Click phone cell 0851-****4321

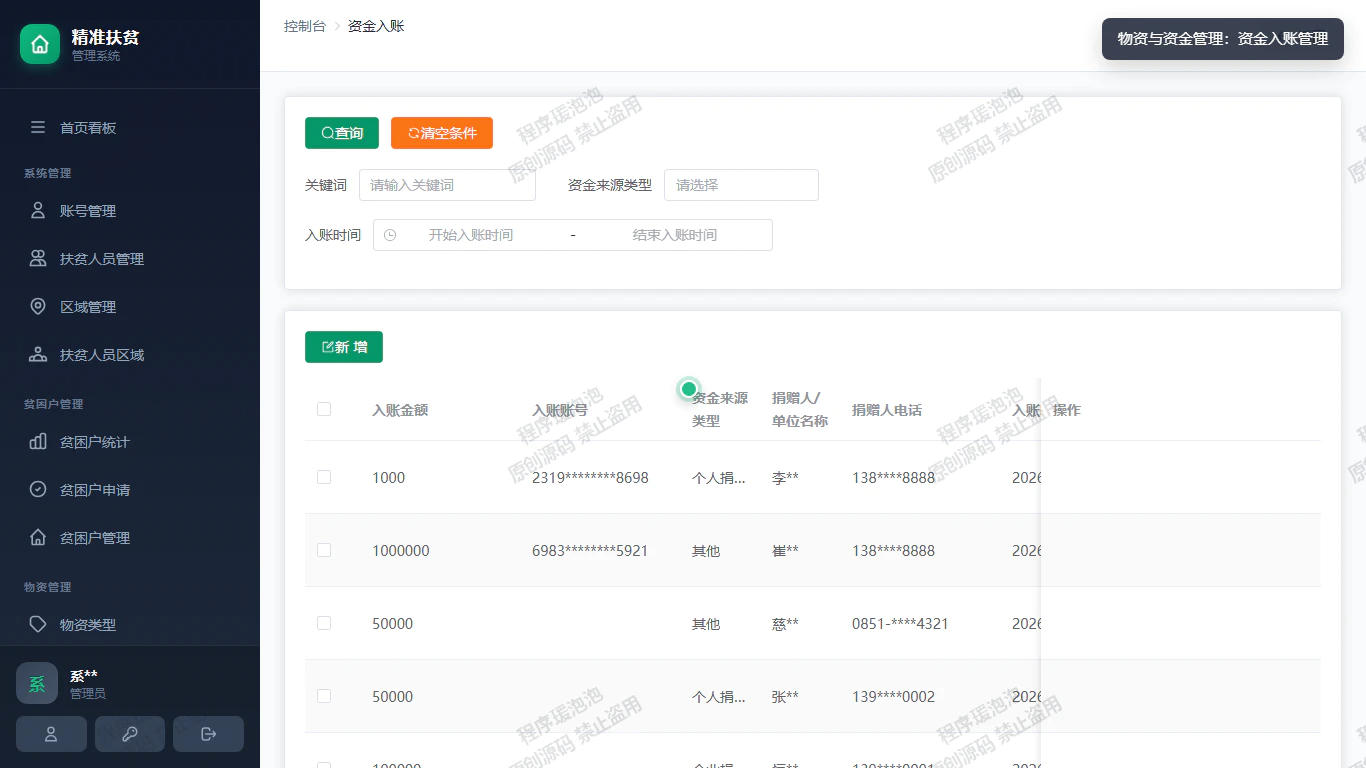click(900, 624)
